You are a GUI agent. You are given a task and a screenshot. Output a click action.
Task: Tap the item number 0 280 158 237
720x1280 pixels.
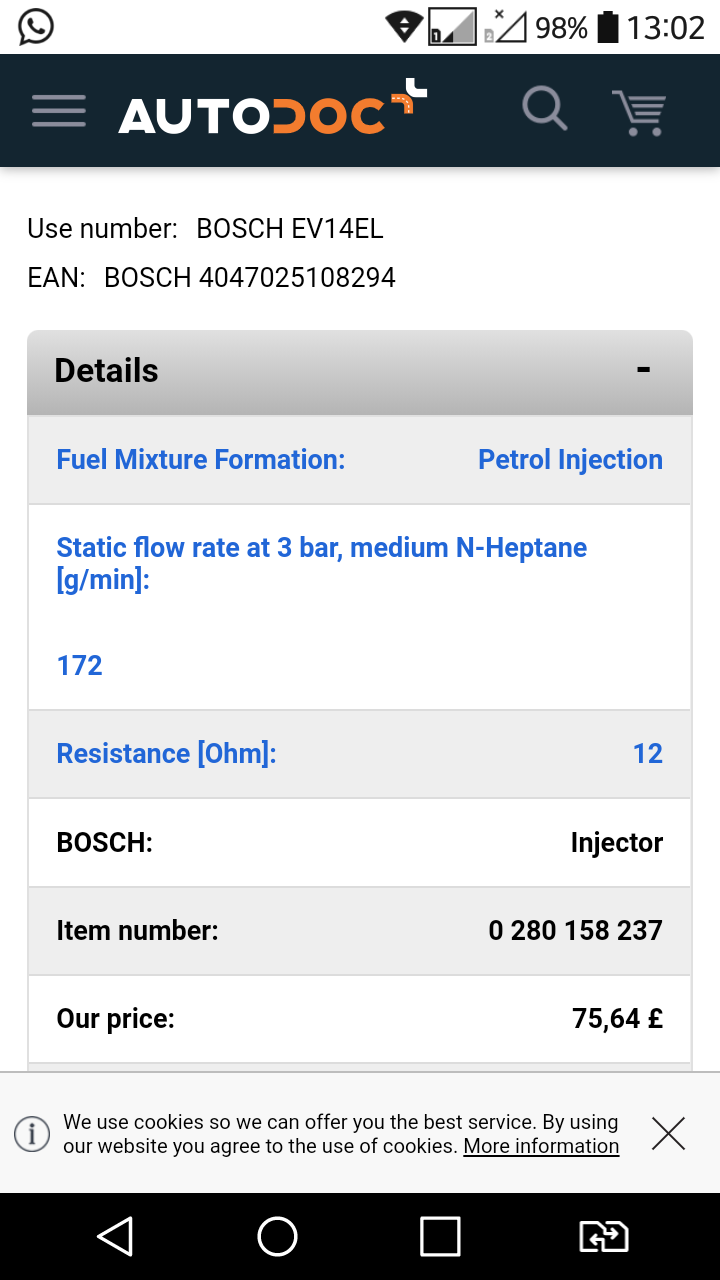point(575,931)
